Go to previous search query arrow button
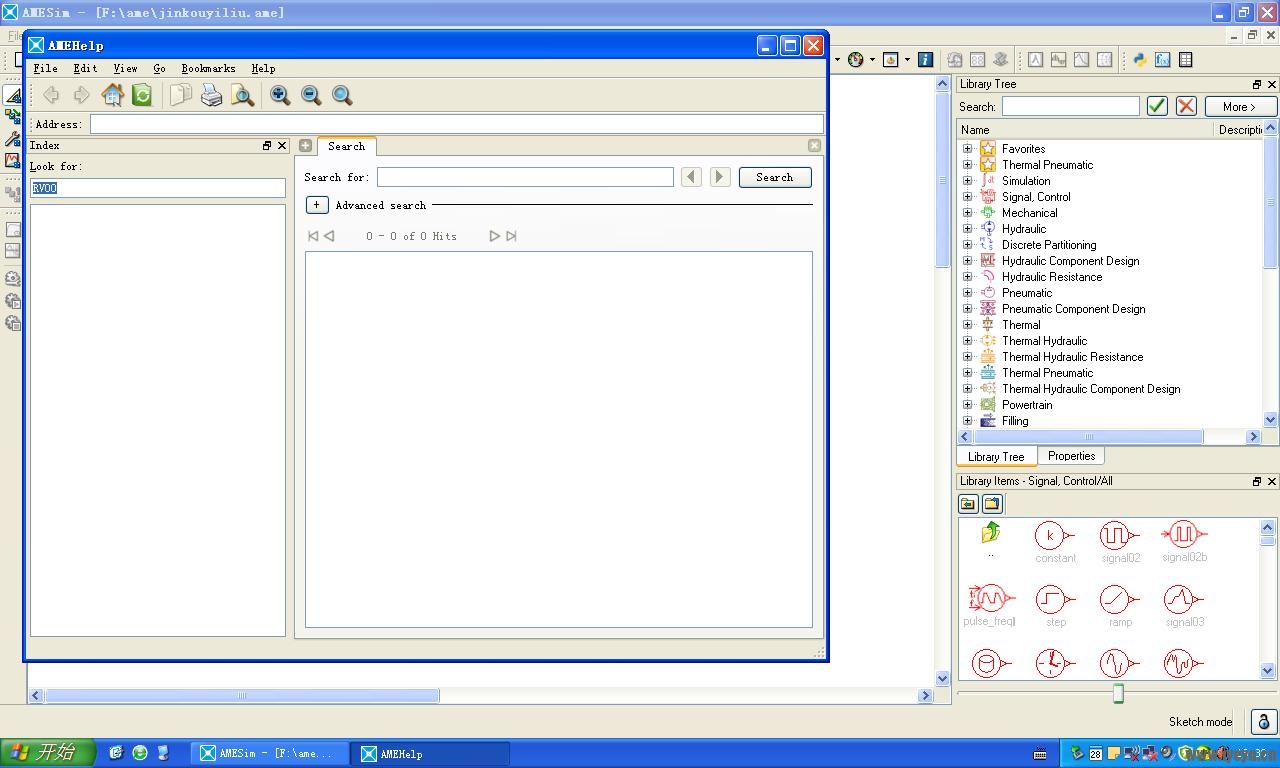Screen dimensions: 1280x768 [691, 177]
